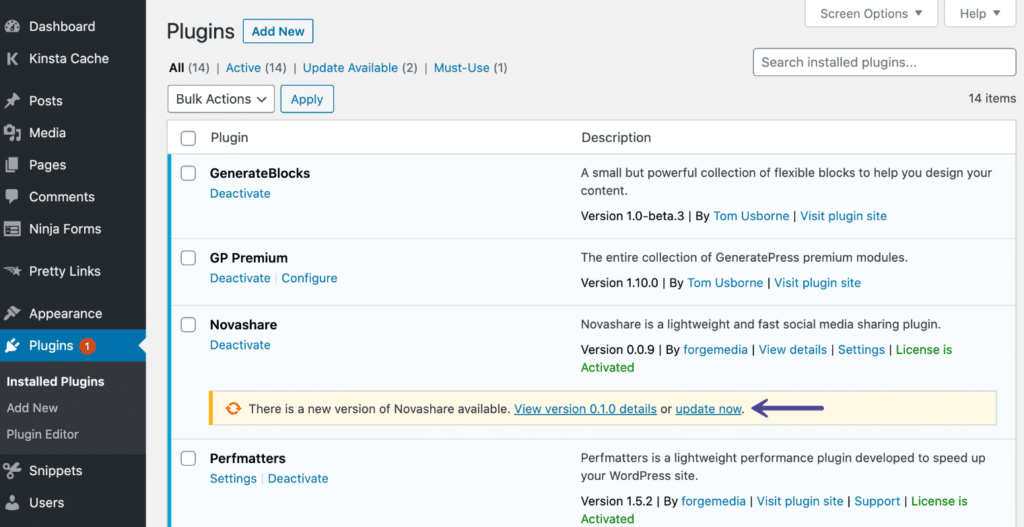
Task: Visit GP Premium plugin site link
Action: tap(817, 283)
